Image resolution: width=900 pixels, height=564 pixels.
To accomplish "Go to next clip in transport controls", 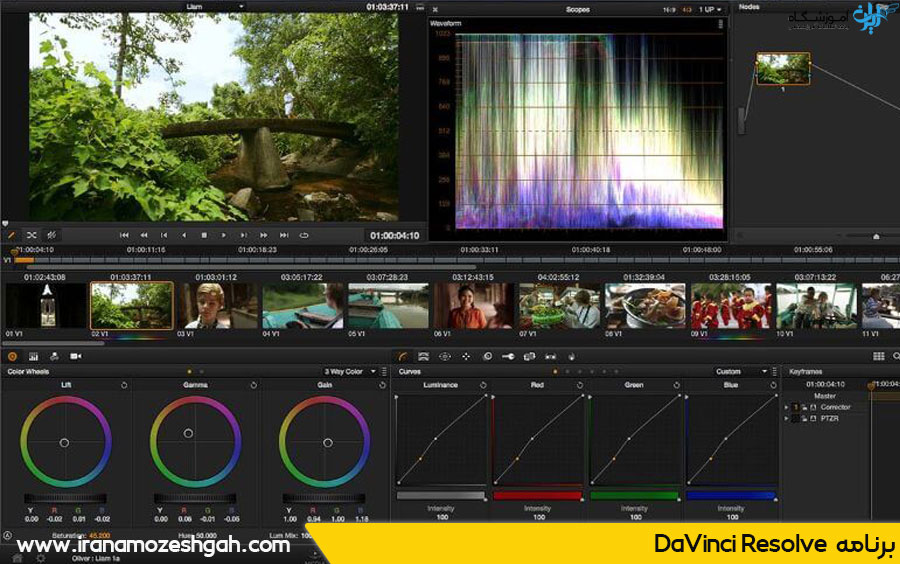I will click(244, 235).
